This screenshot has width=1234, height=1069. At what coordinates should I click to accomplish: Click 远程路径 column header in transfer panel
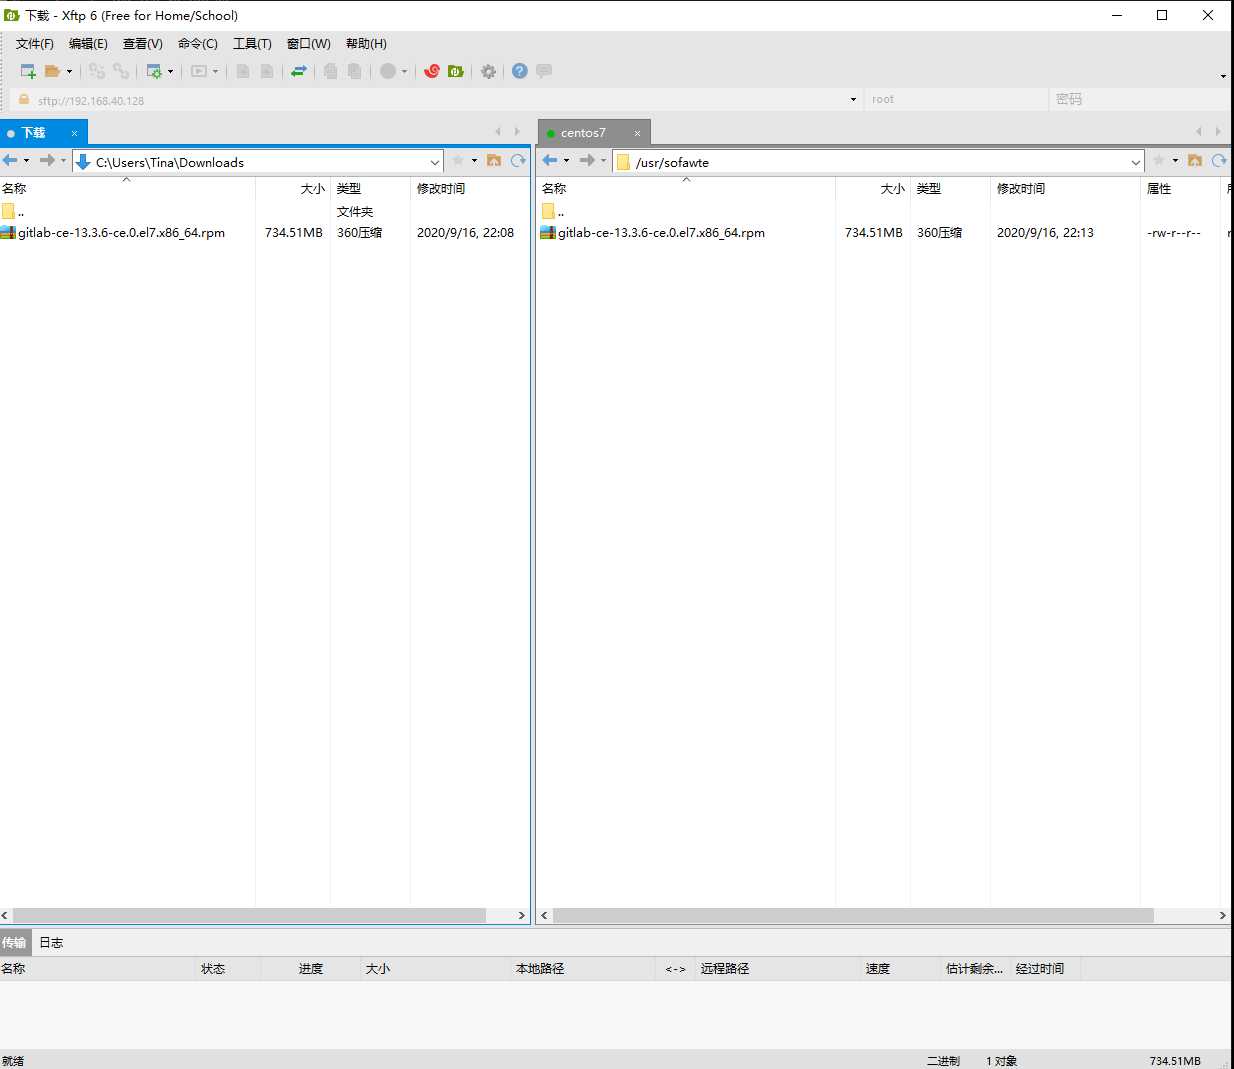click(778, 968)
